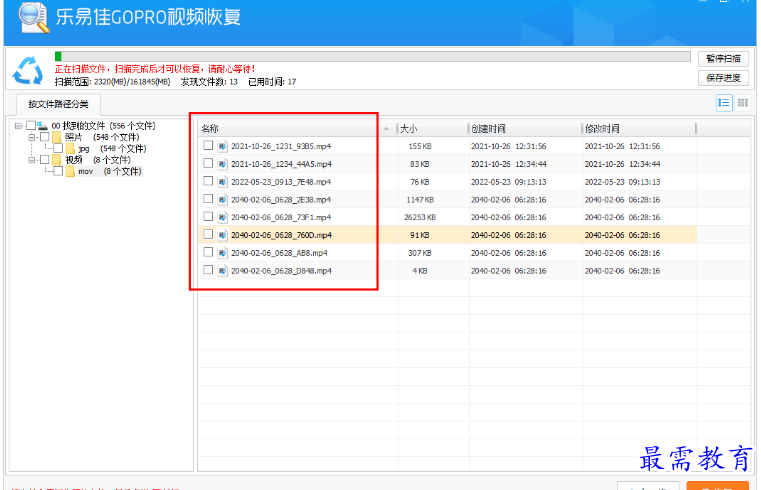761x490 pixels.
Task: Click the sort arrow in 名称 column
Action: (386, 129)
